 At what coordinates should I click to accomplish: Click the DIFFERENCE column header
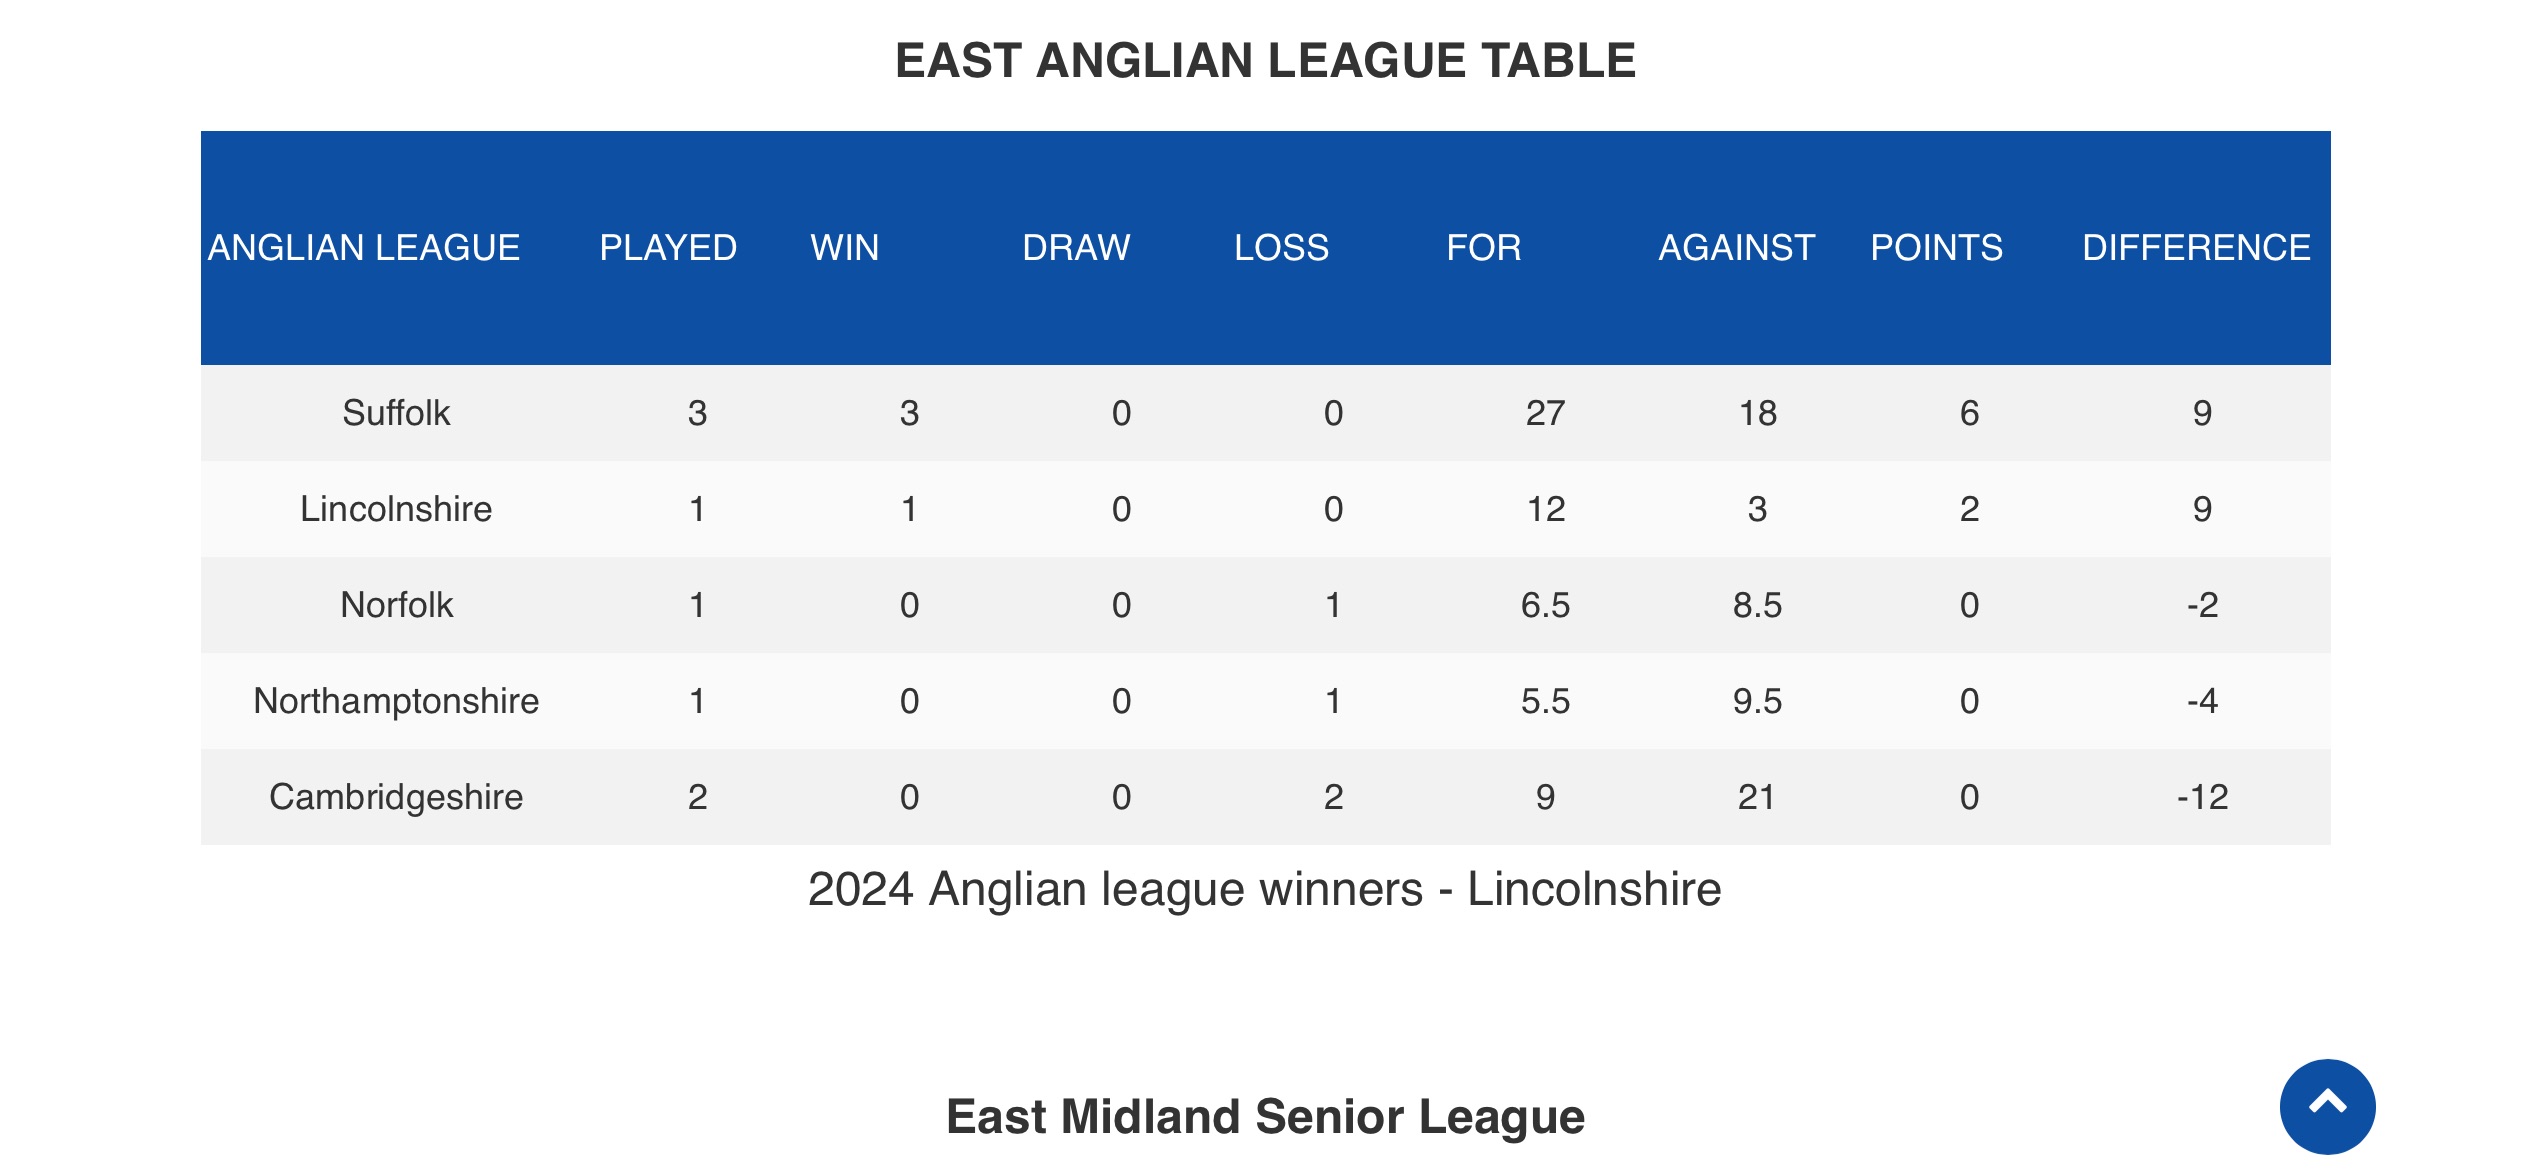pyautogui.click(x=2196, y=247)
